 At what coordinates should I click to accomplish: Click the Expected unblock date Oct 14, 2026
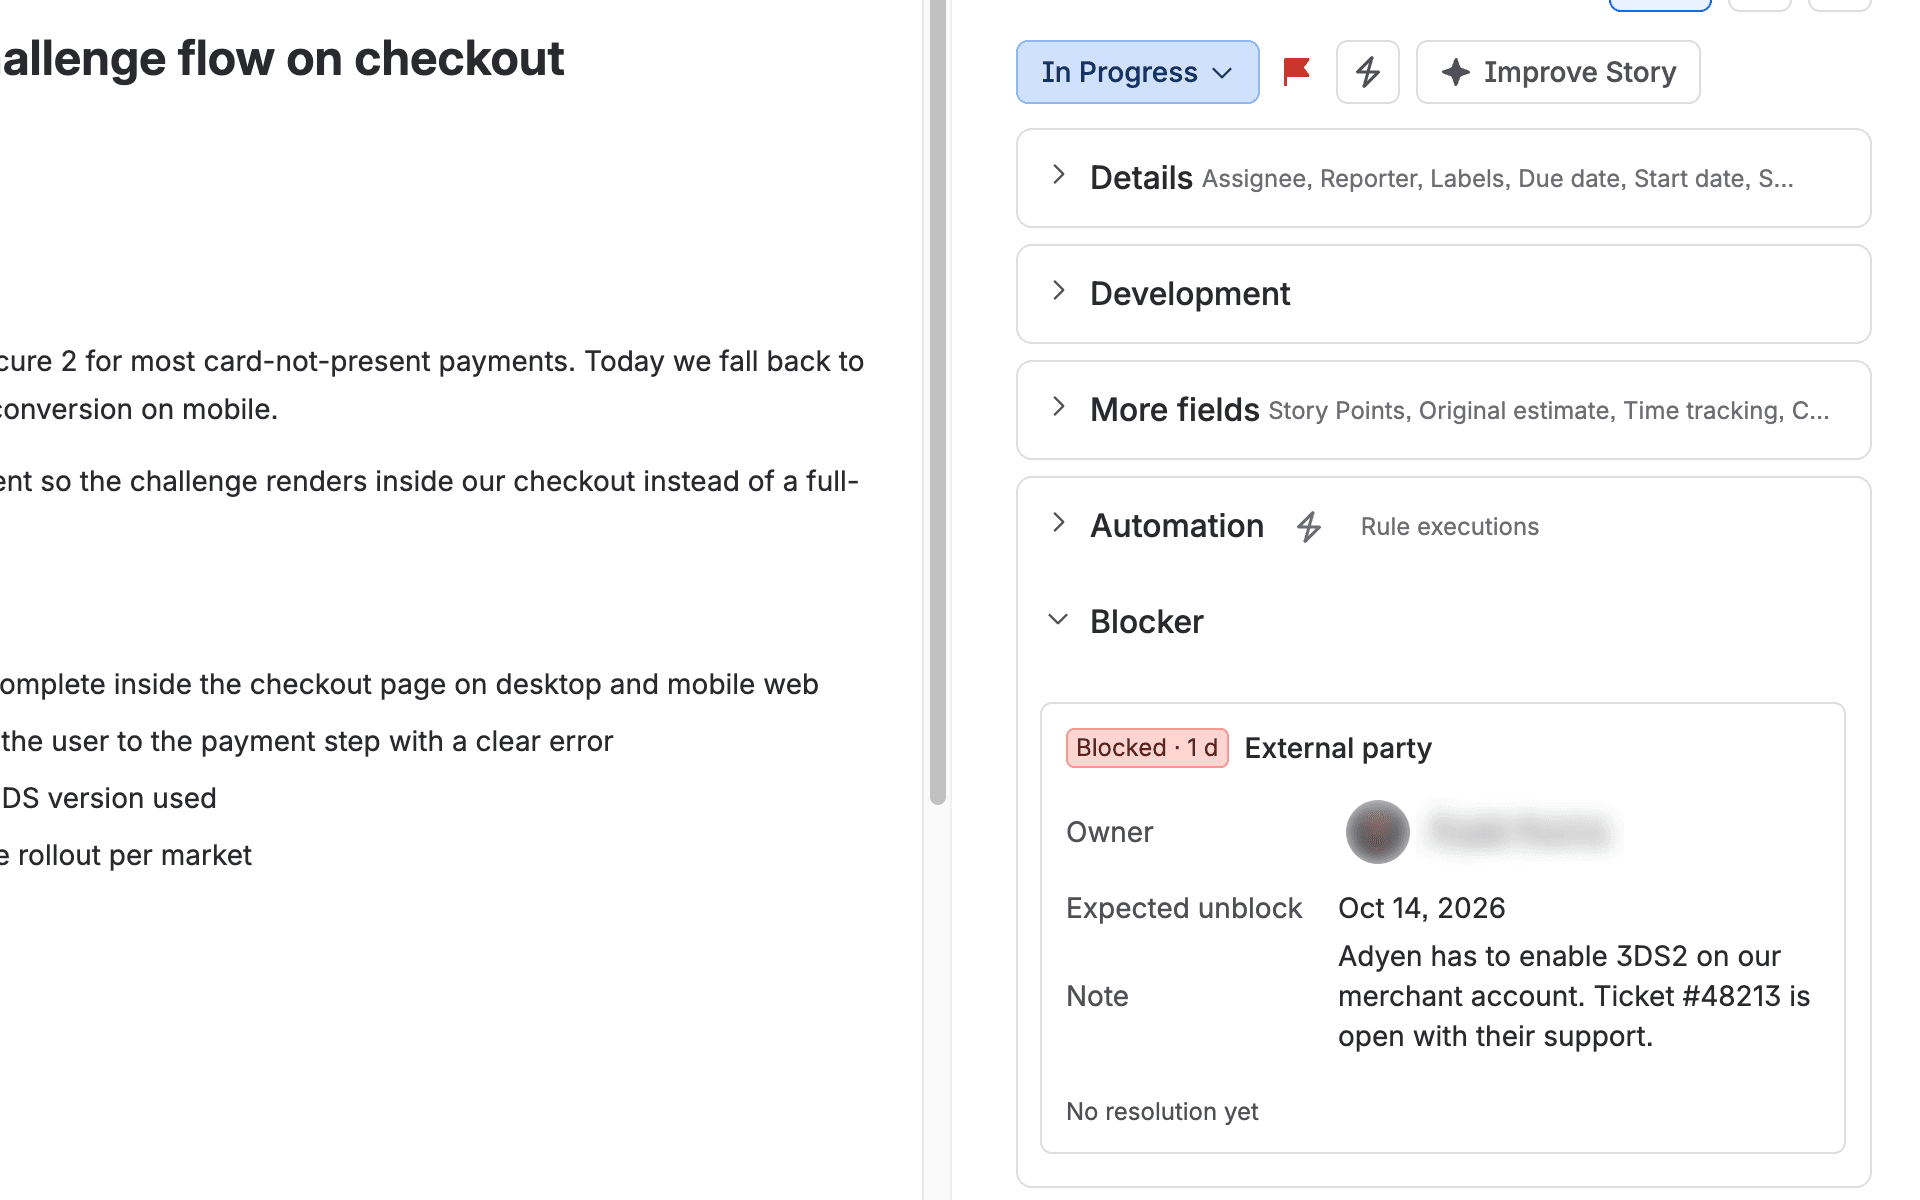[1421, 908]
